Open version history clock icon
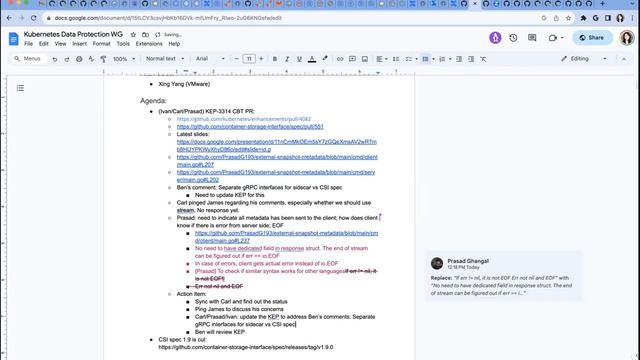Image resolution: width=640 pixels, height=360 pixels. pyautogui.click(x=513, y=38)
